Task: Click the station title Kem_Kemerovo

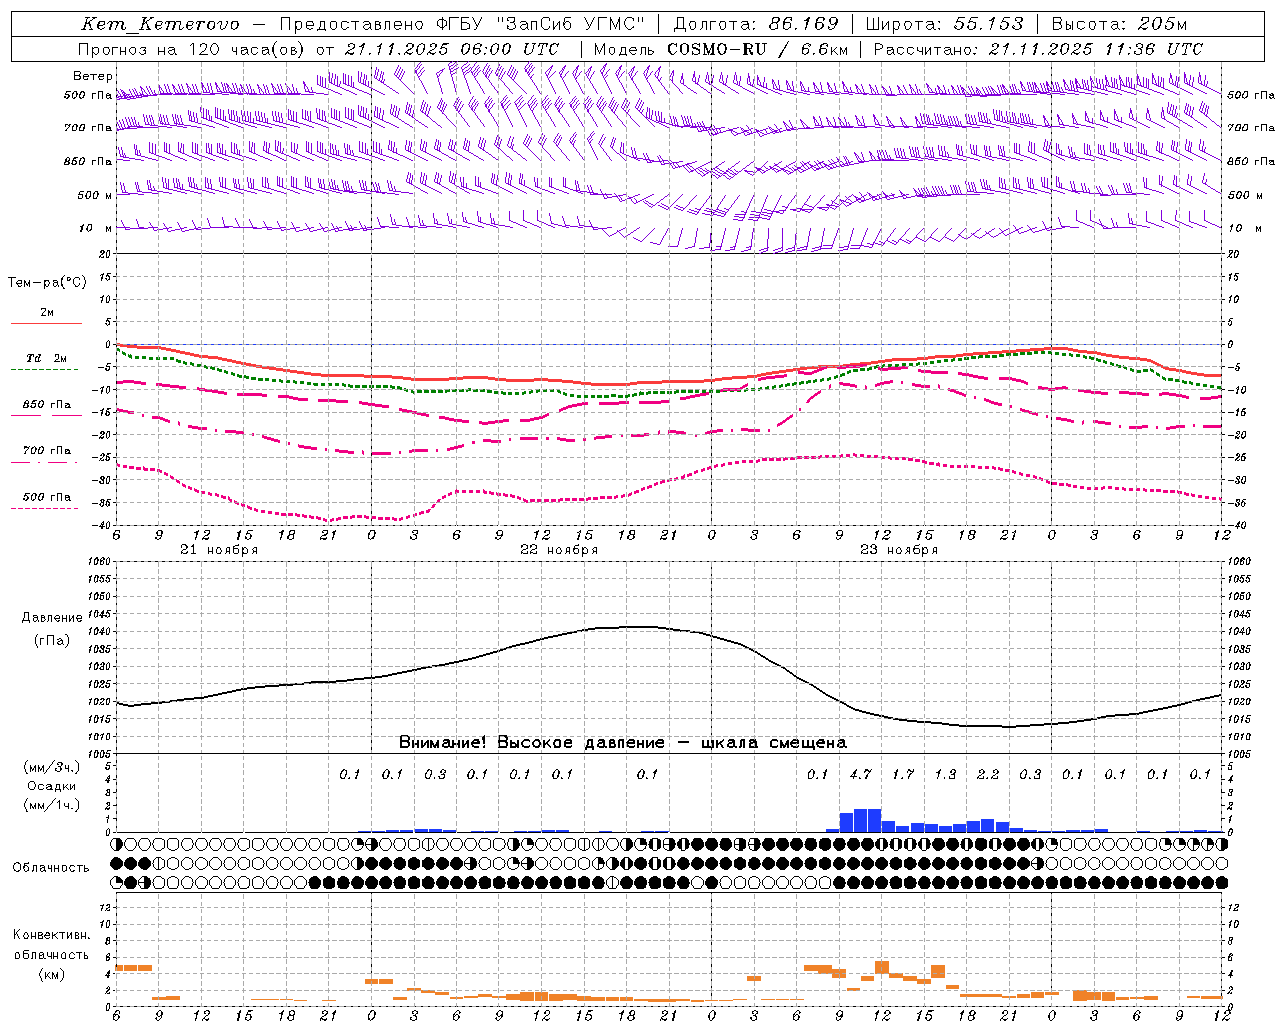Action: (x=161, y=24)
